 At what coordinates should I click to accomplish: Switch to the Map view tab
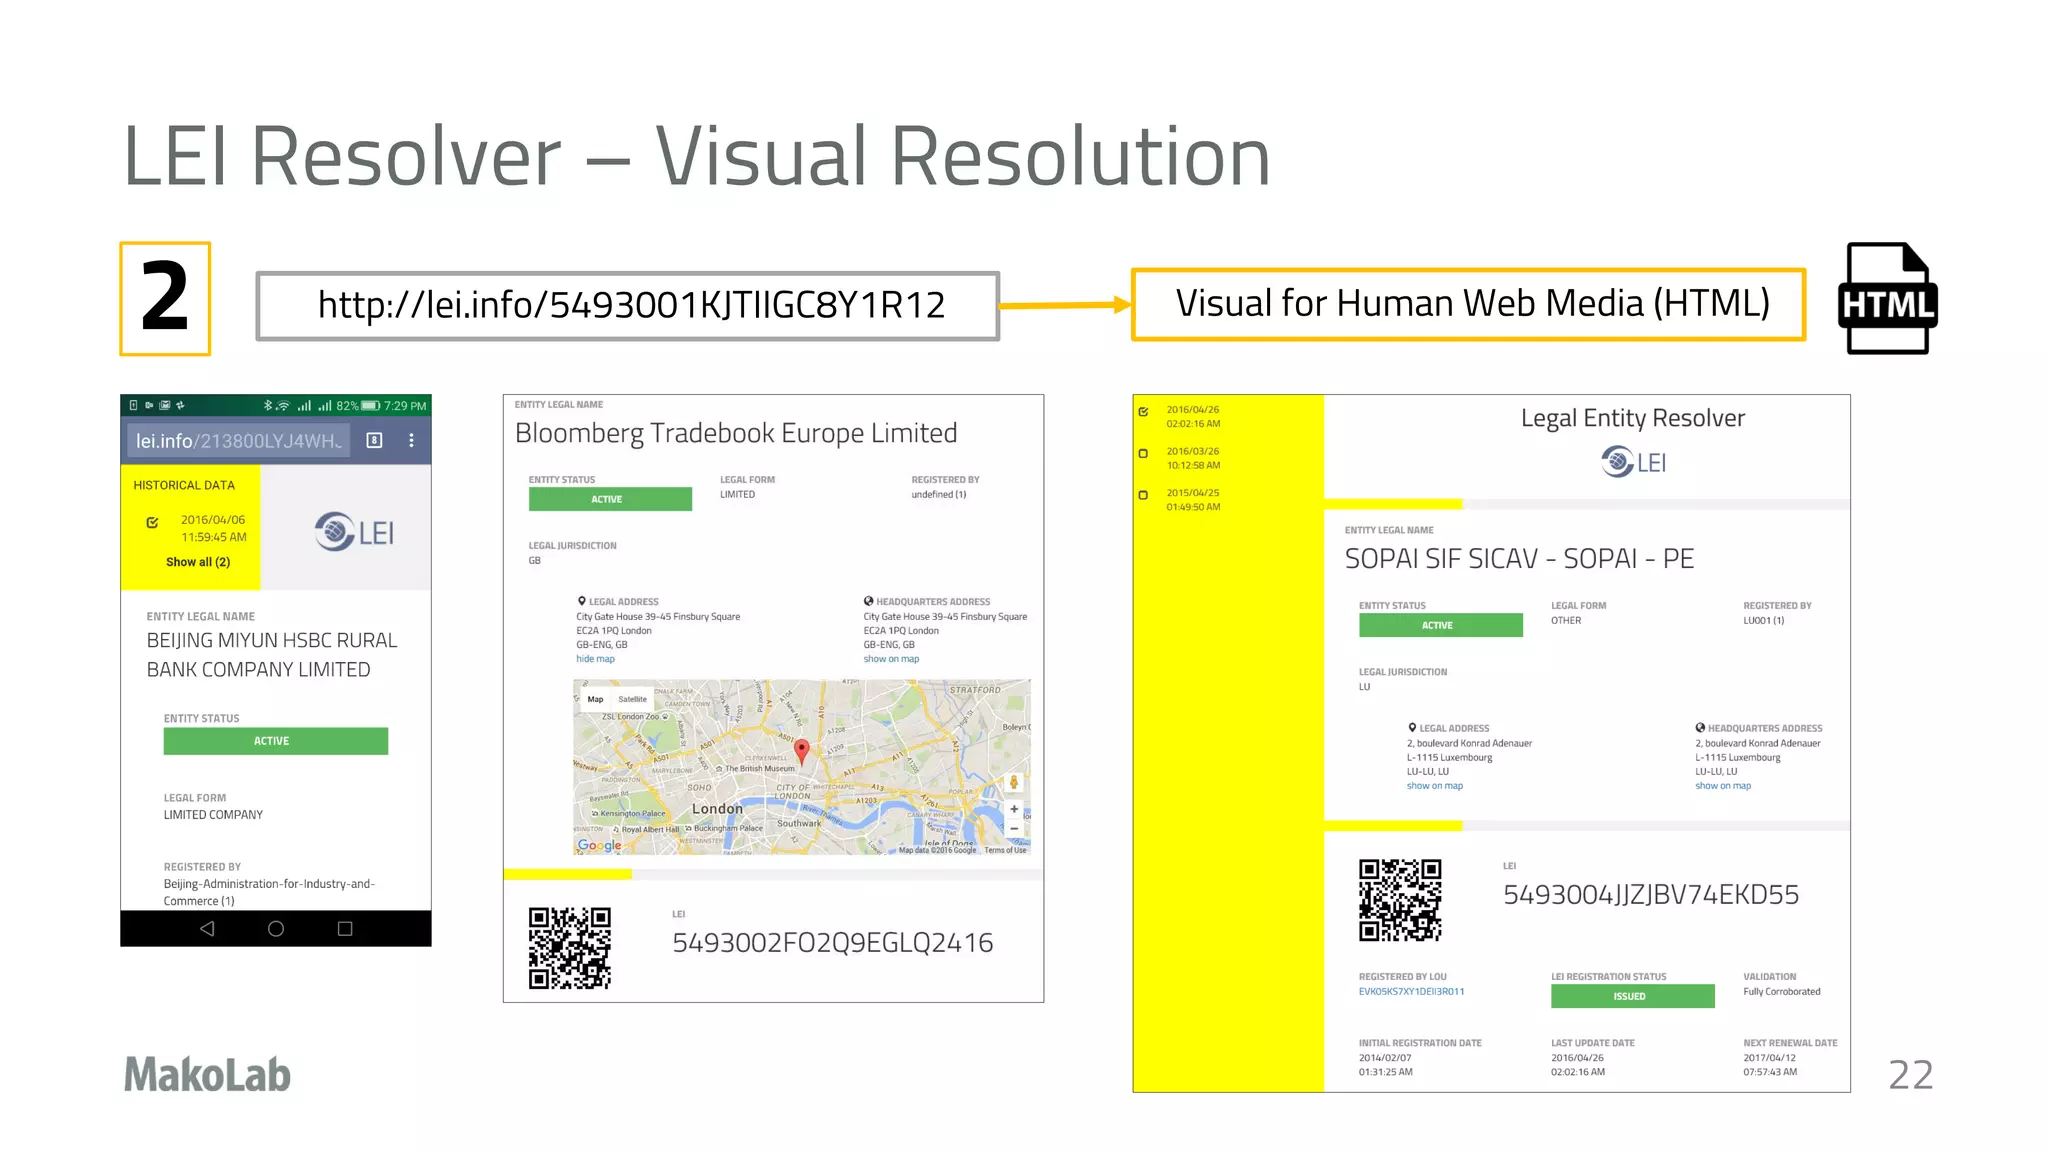(x=595, y=699)
